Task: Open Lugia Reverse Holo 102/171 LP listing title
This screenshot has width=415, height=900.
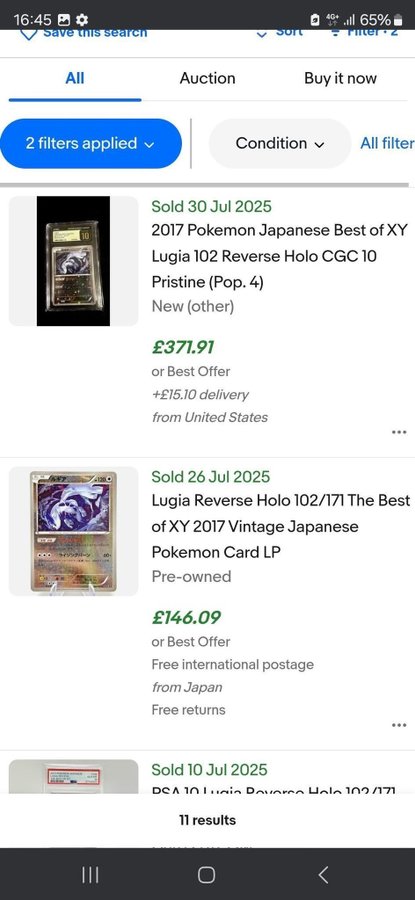Action: [x=281, y=526]
